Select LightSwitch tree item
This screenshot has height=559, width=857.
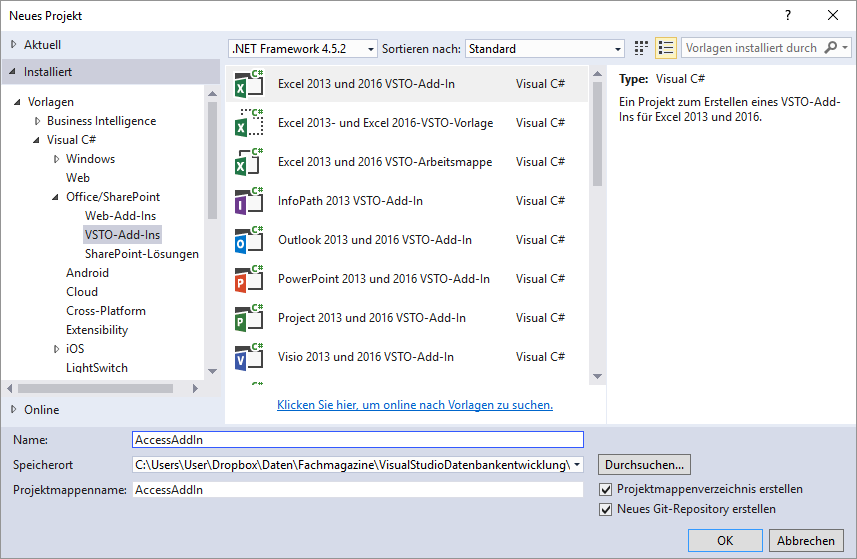tap(97, 368)
